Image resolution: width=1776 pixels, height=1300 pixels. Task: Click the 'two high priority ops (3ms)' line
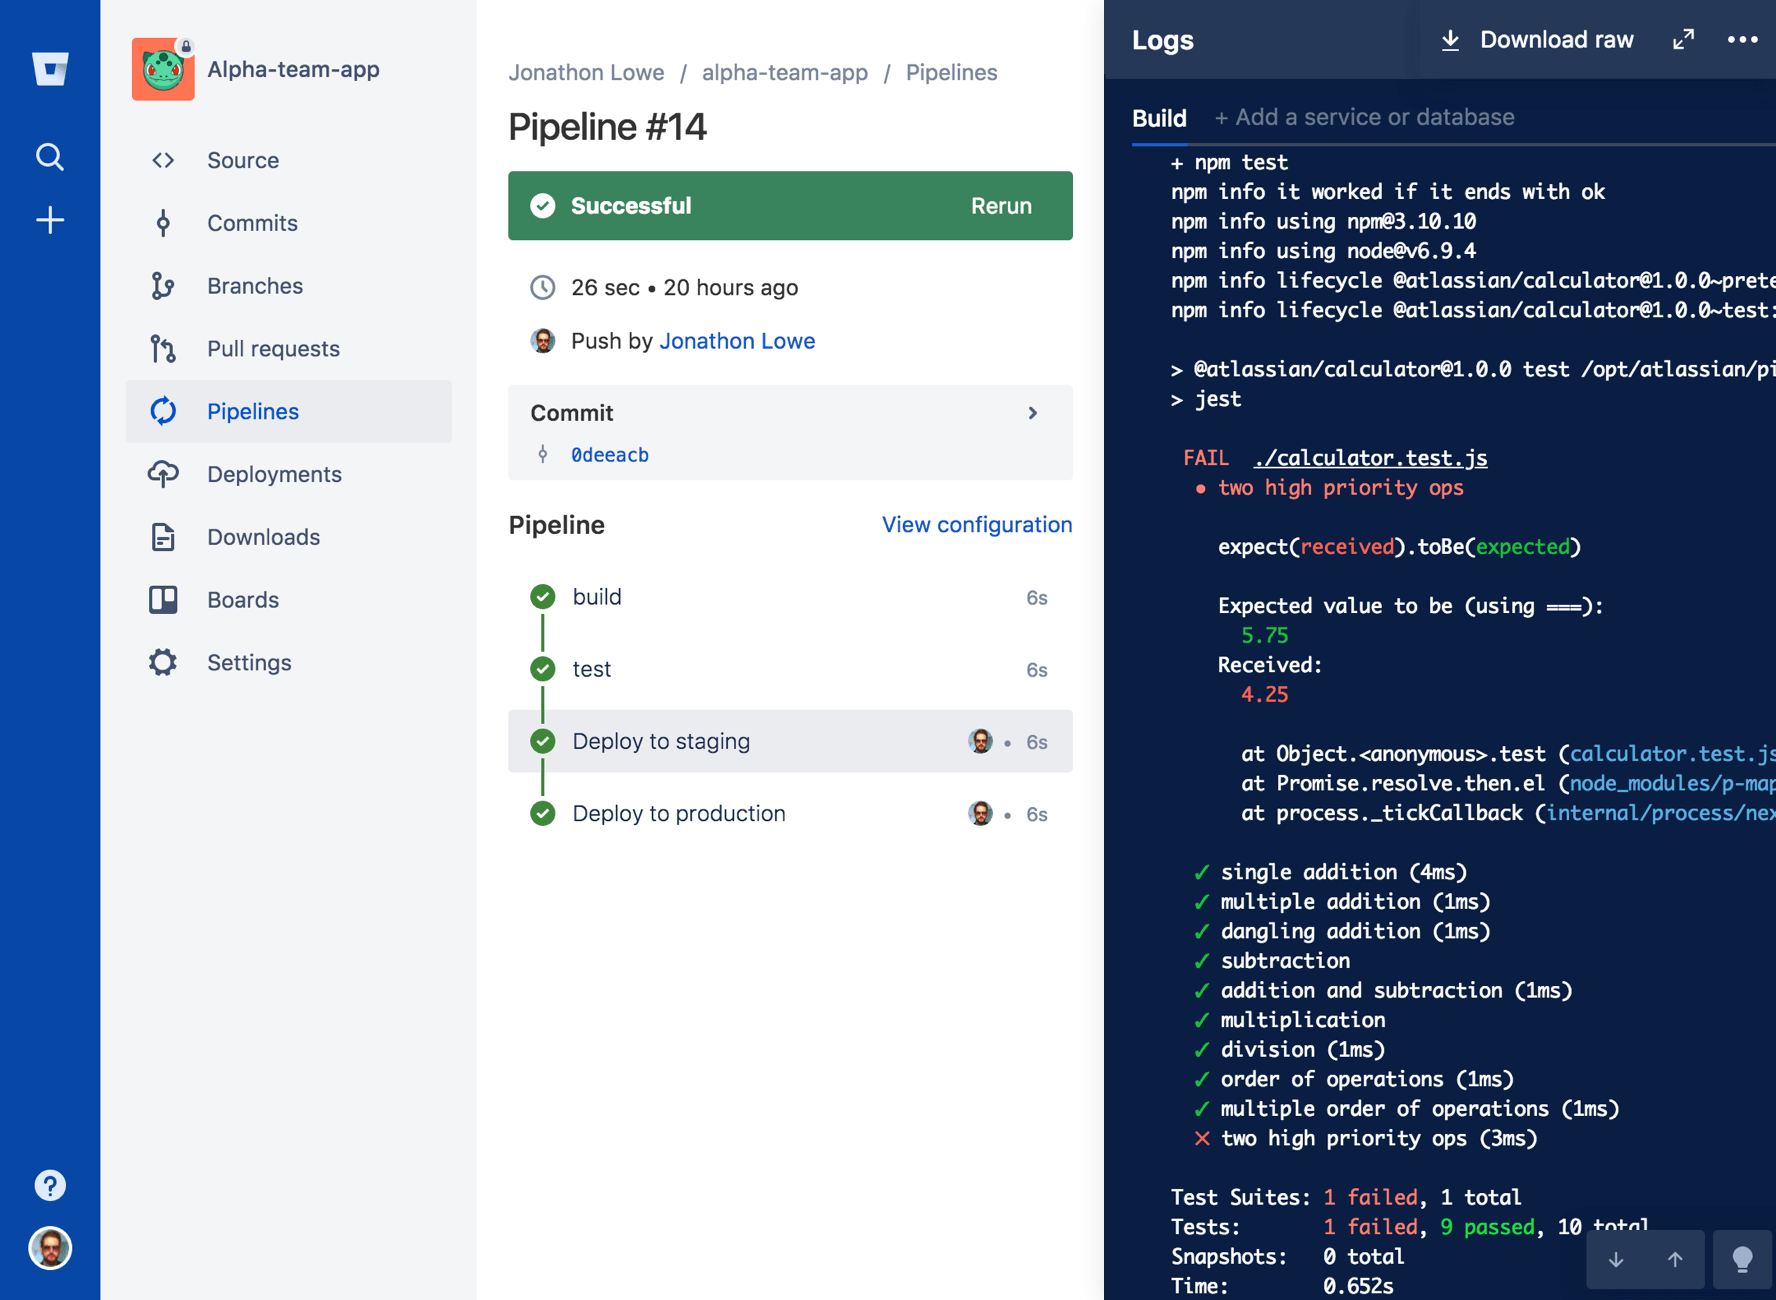[1366, 1139]
